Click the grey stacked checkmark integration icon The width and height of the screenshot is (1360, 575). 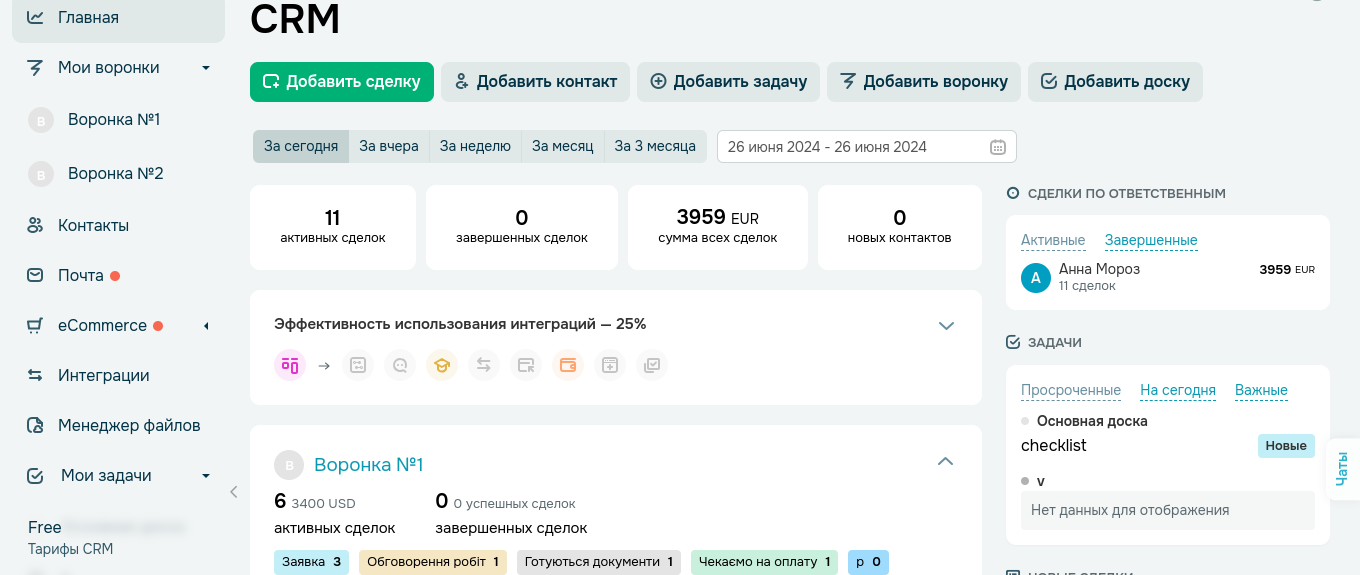pyautogui.click(x=652, y=365)
